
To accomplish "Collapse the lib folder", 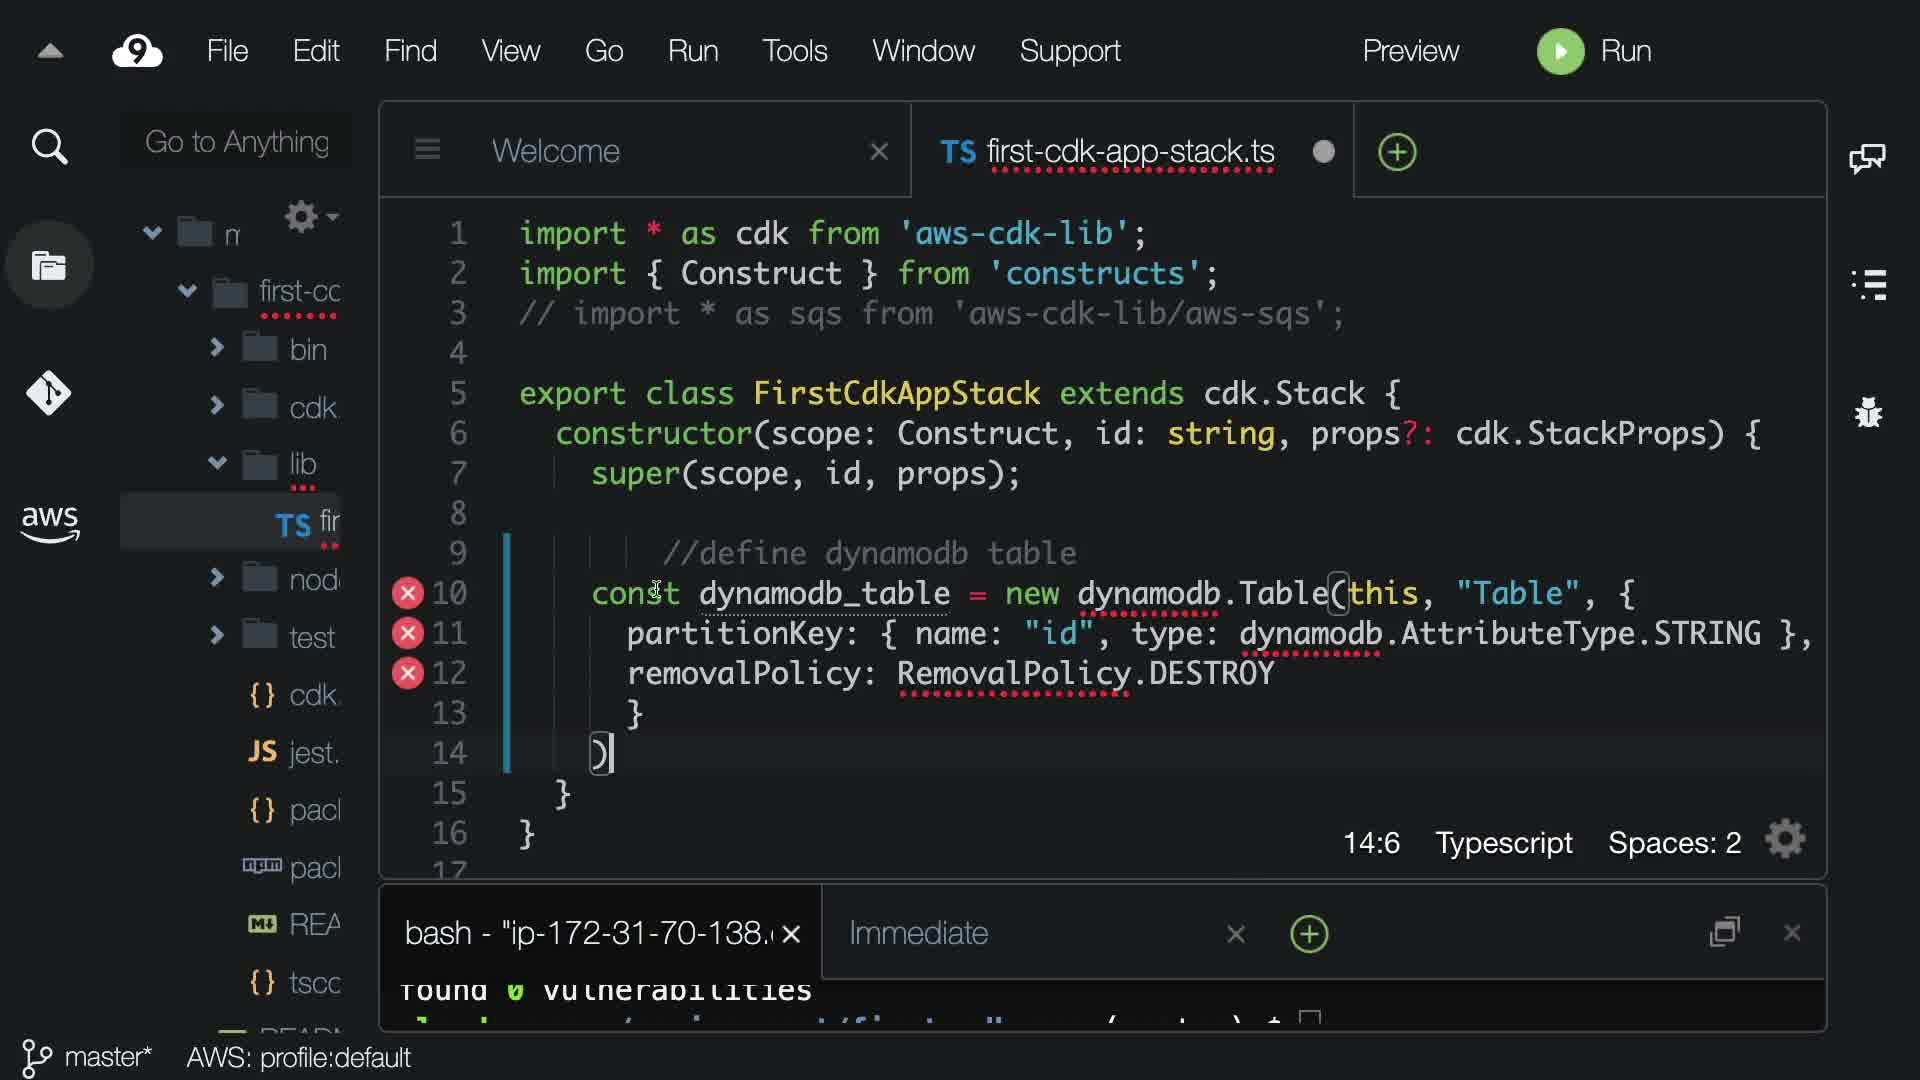I will pos(217,463).
